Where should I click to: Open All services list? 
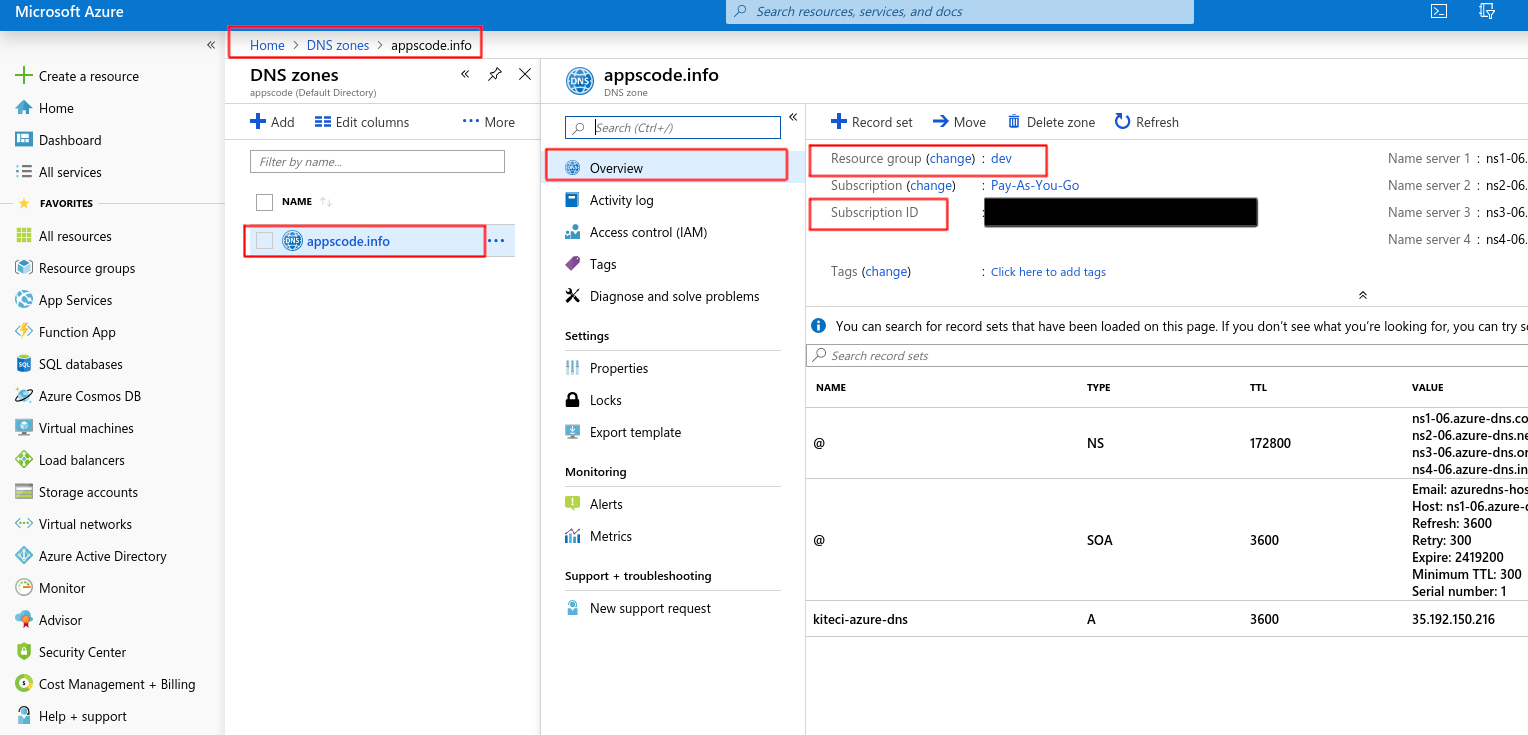pyautogui.click(x=70, y=172)
